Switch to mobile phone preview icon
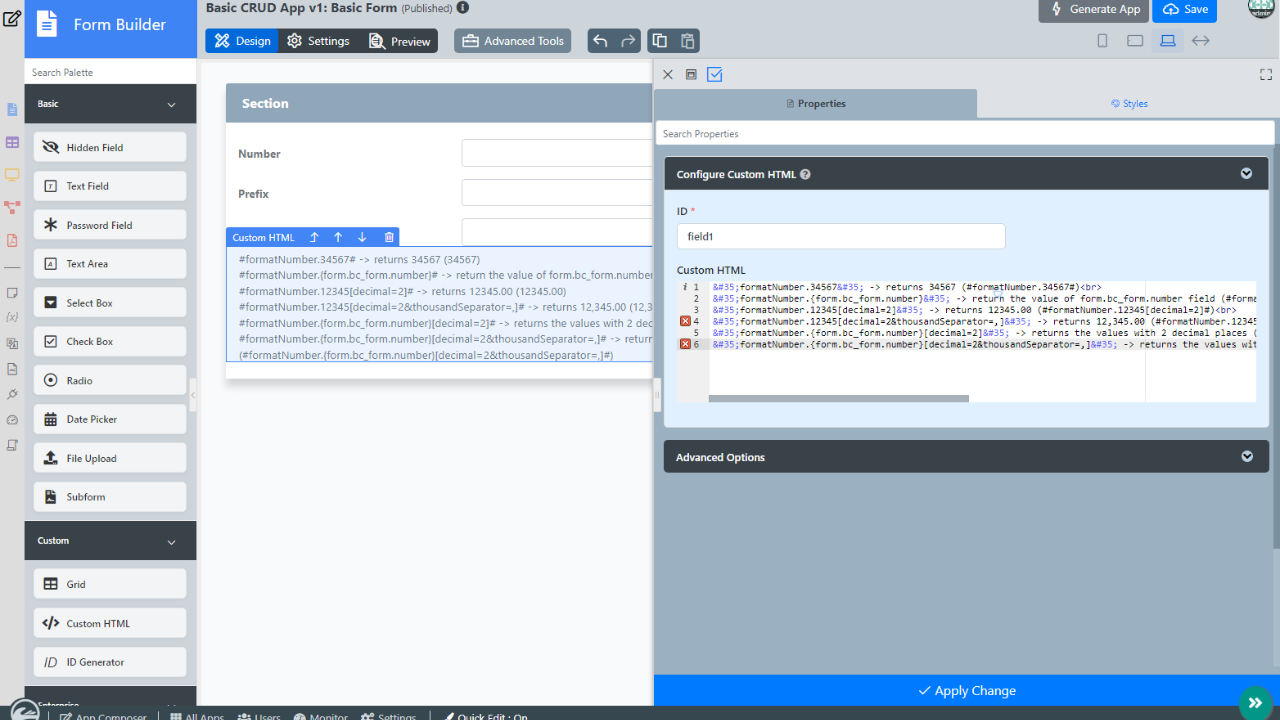This screenshot has width=1280, height=720. [x=1102, y=41]
